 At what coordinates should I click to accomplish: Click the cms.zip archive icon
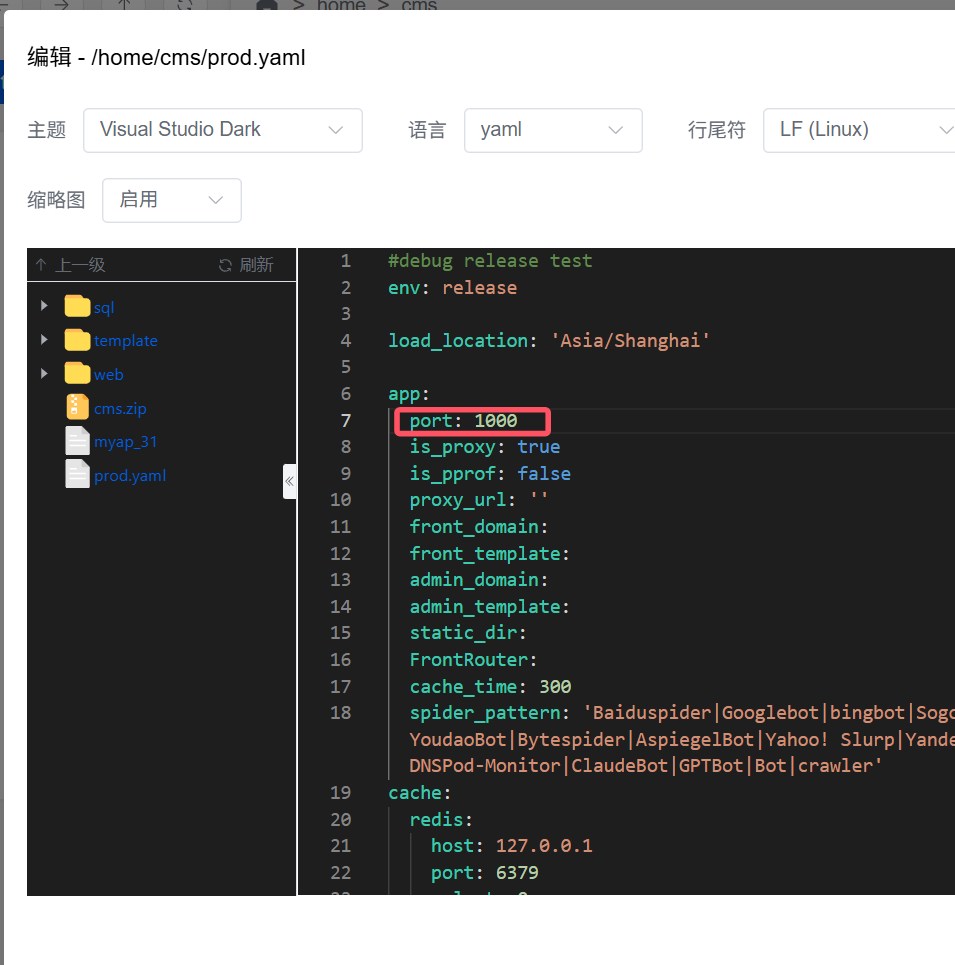click(x=77, y=407)
